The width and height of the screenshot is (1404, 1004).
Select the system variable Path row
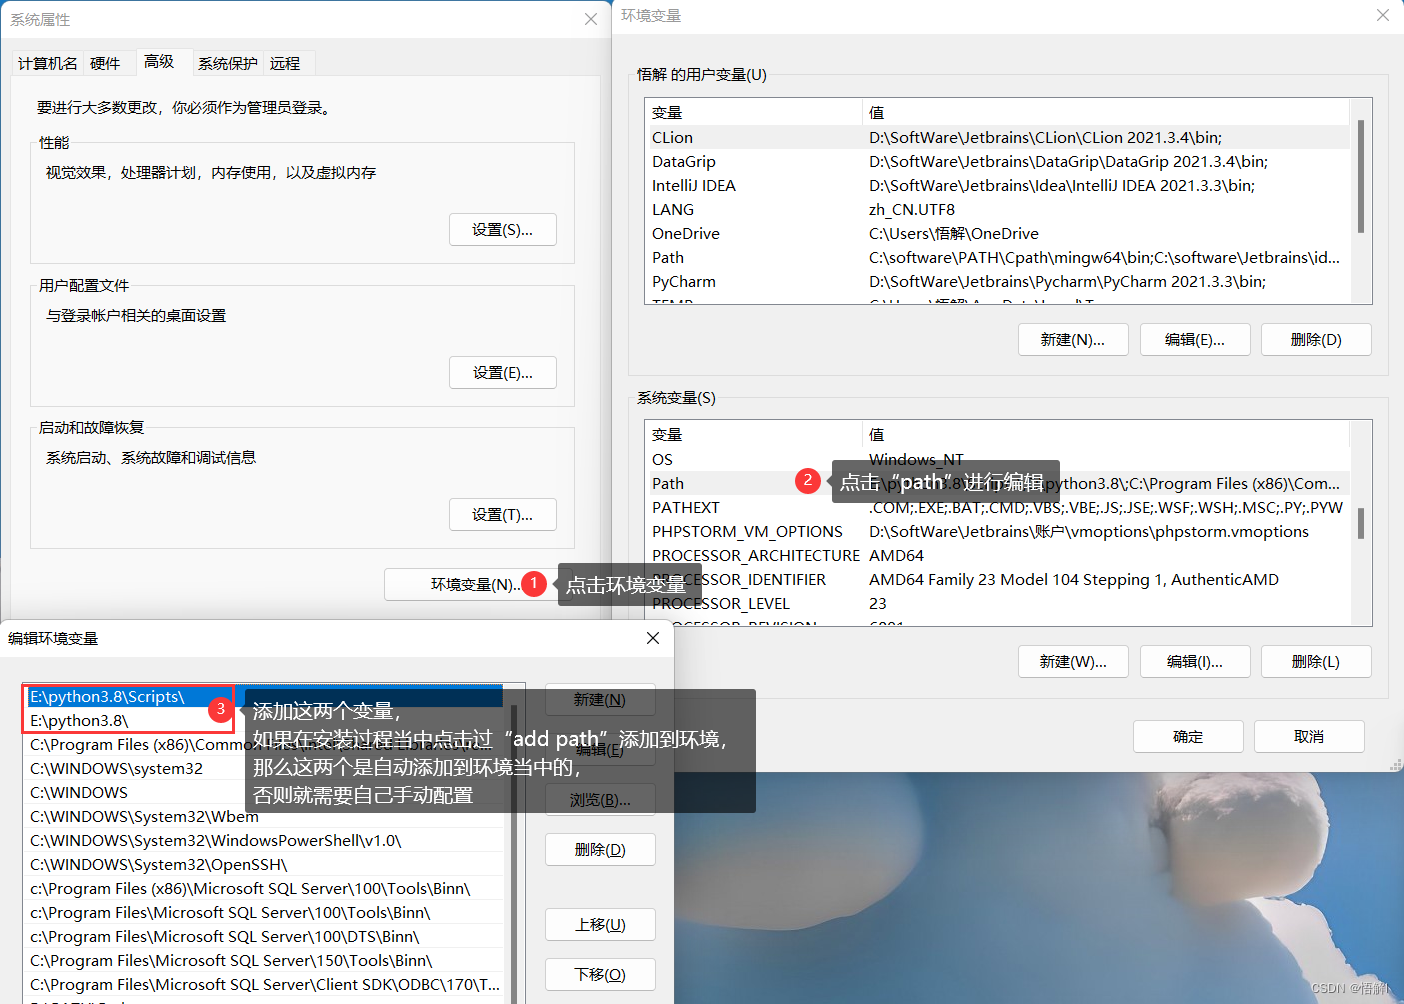pyautogui.click(x=997, y=483)
